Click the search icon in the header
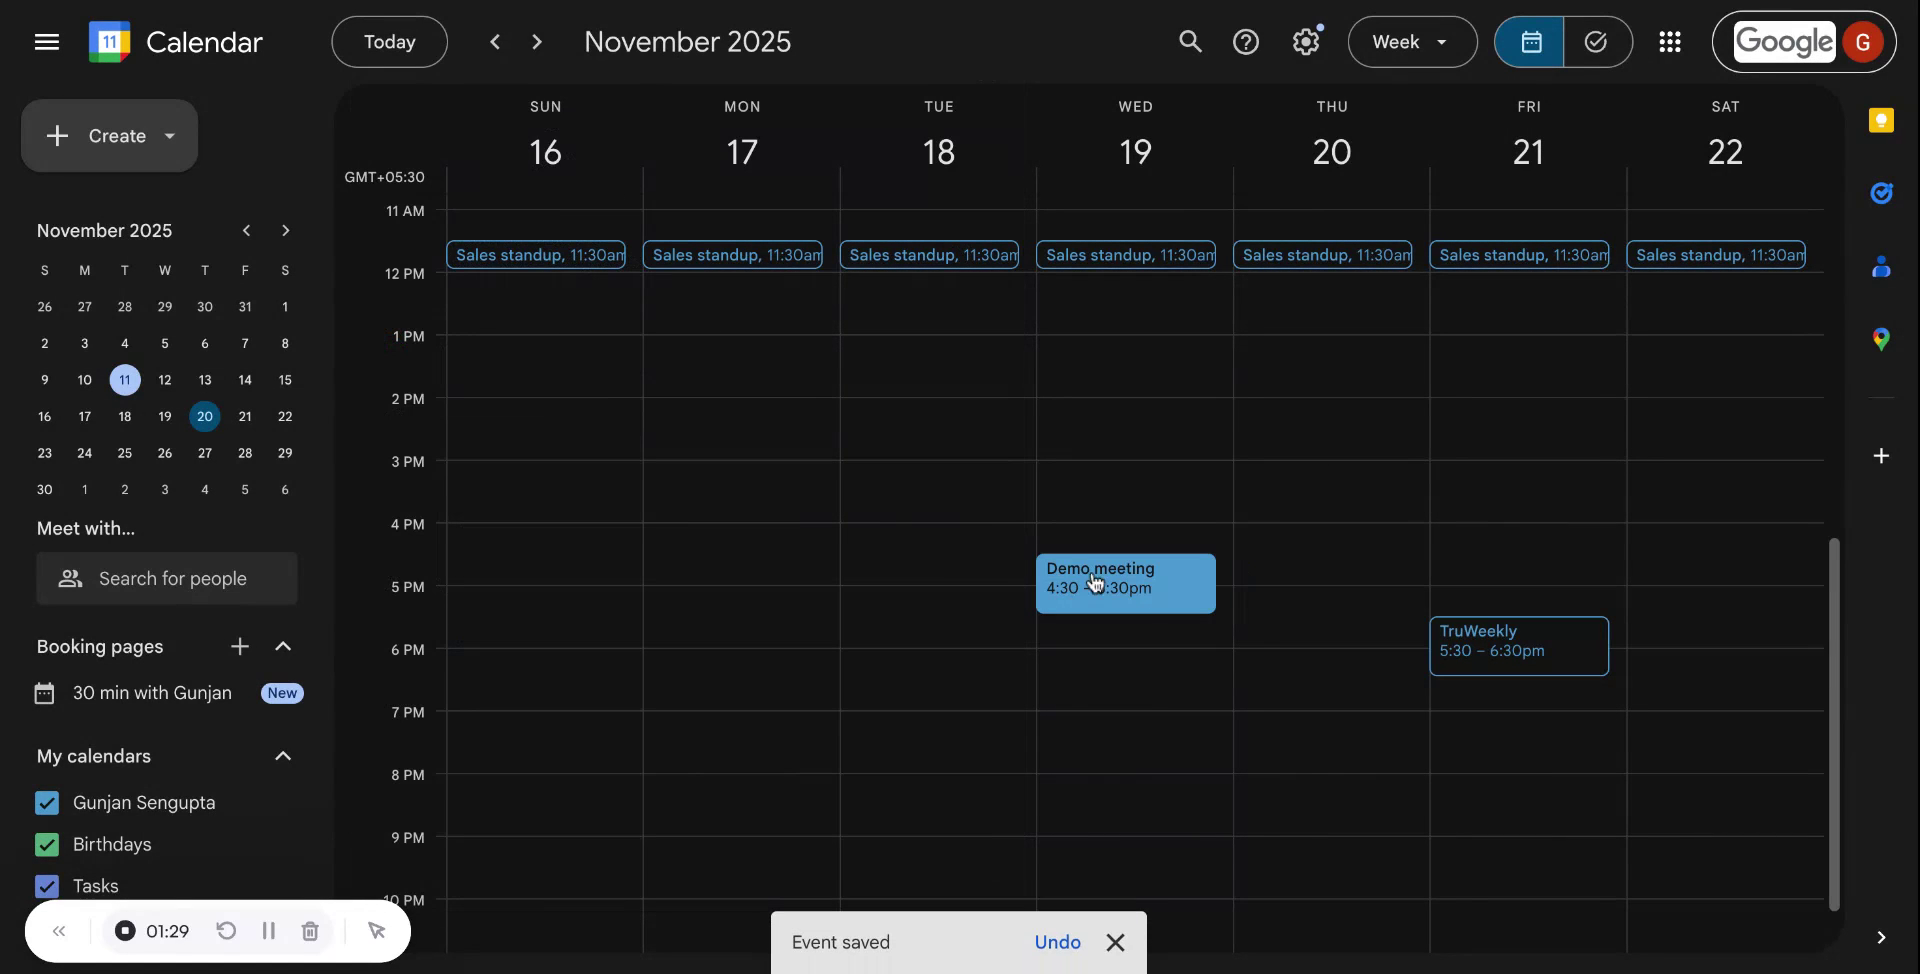The width and height of the screenshot is (1920, 974). 1190,42
